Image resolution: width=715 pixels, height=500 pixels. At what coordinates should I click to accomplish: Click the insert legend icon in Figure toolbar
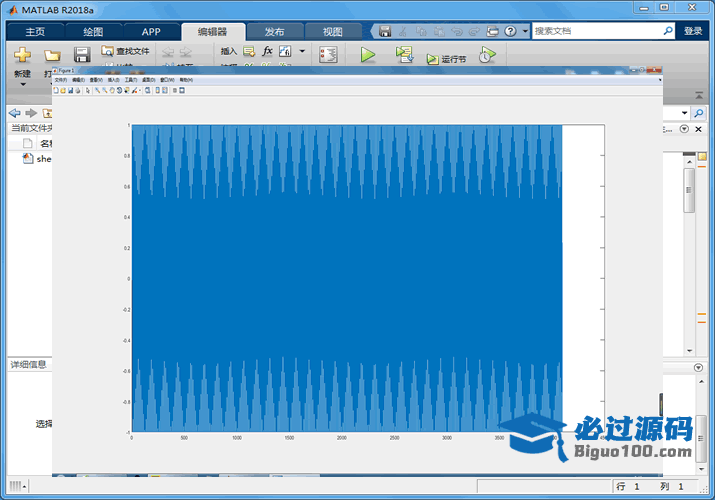(x=165, y=91)
